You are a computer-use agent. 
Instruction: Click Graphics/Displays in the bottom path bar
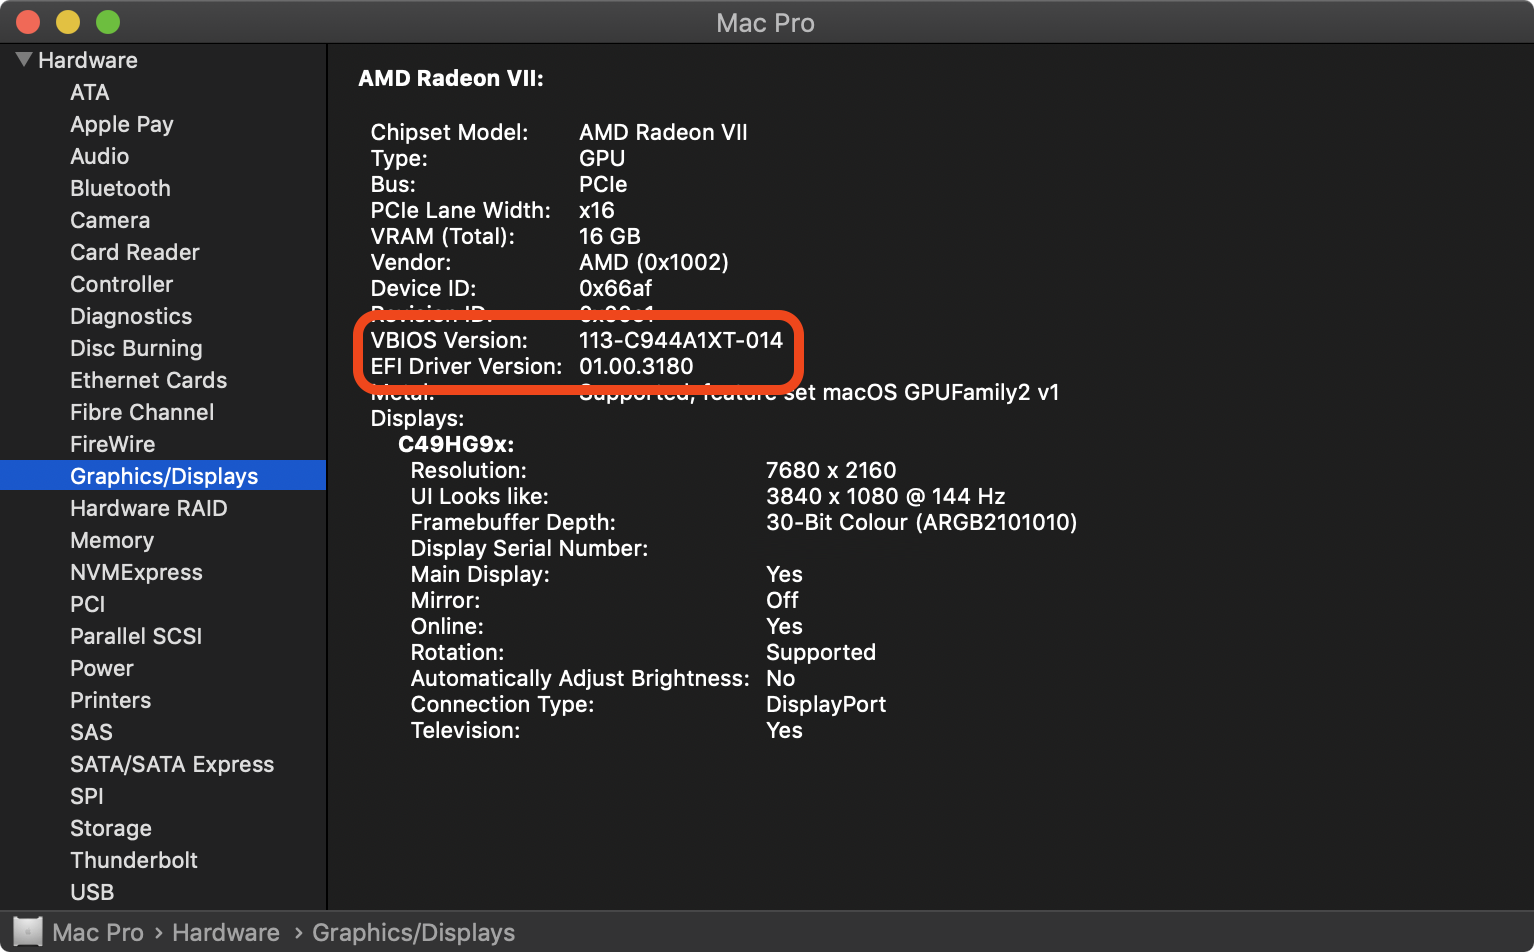(x=414, y=932)
